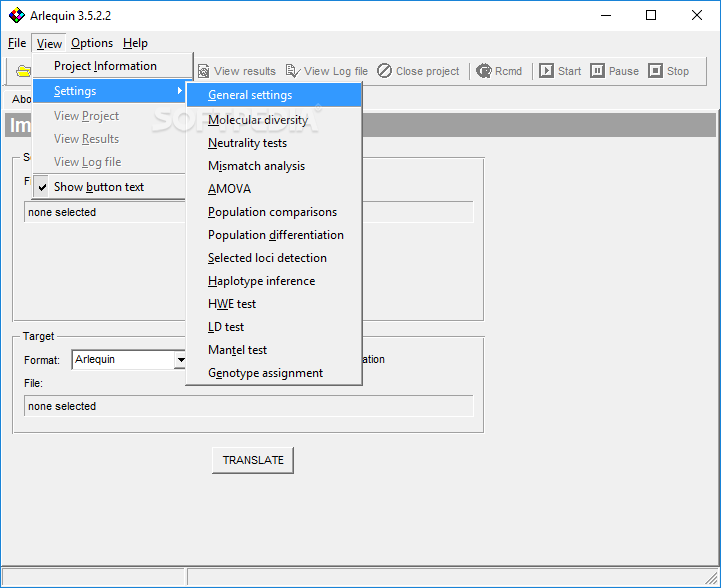This screenshot has width=721, height=588.
Task: Open the File menu
Action: [x=17, y=43]
